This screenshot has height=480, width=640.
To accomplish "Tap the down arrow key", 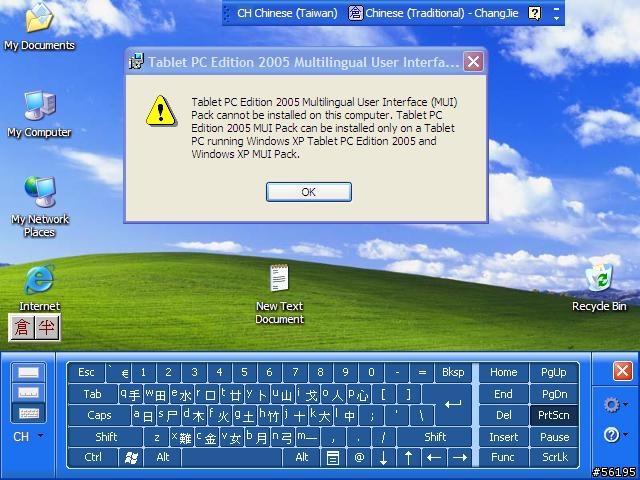I will tap(383, 458).
